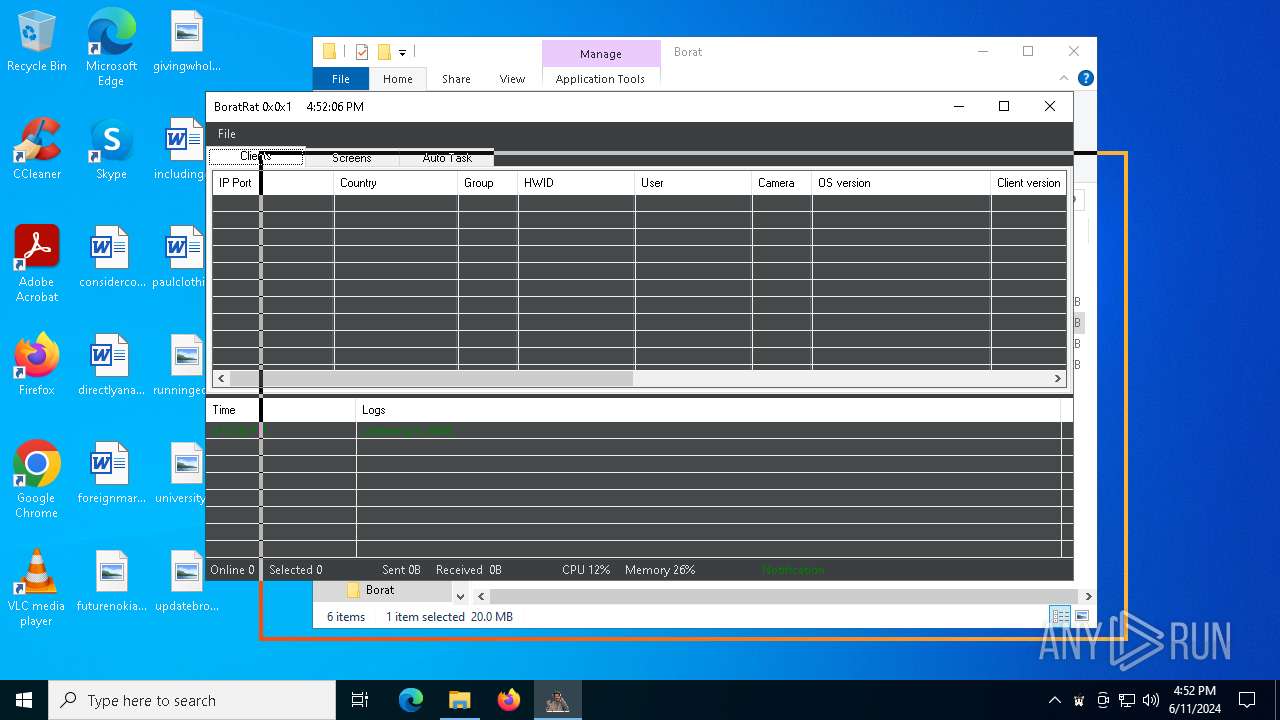Click the Properties quick access toolbar icon

(362, 52)
